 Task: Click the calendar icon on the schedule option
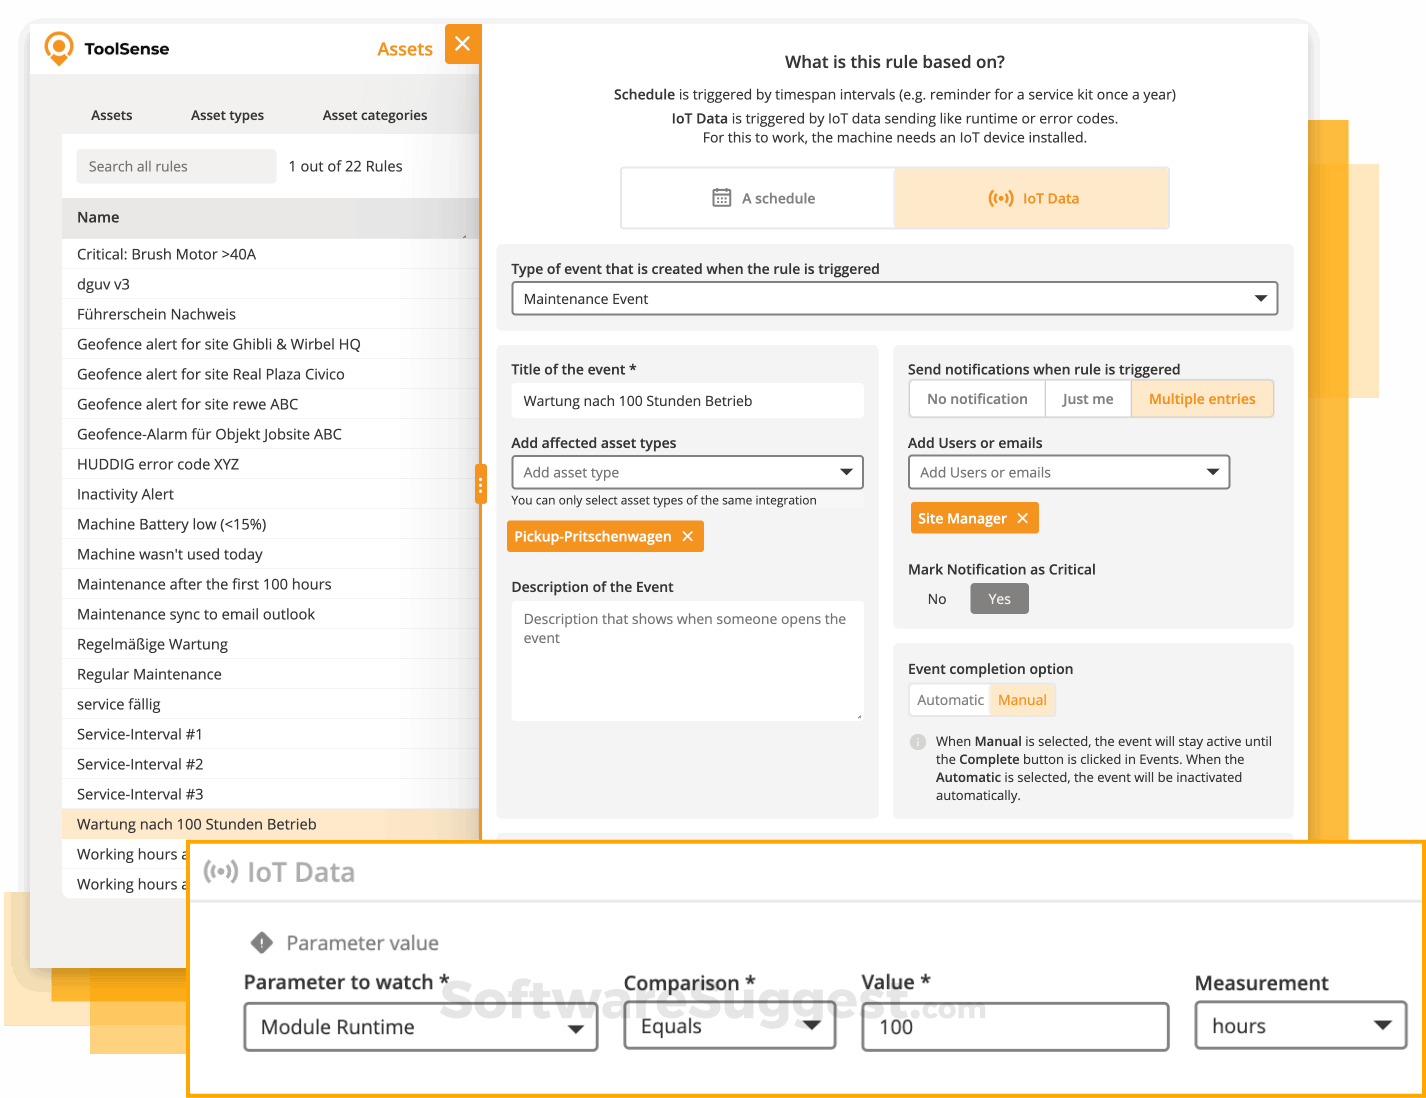722,197
